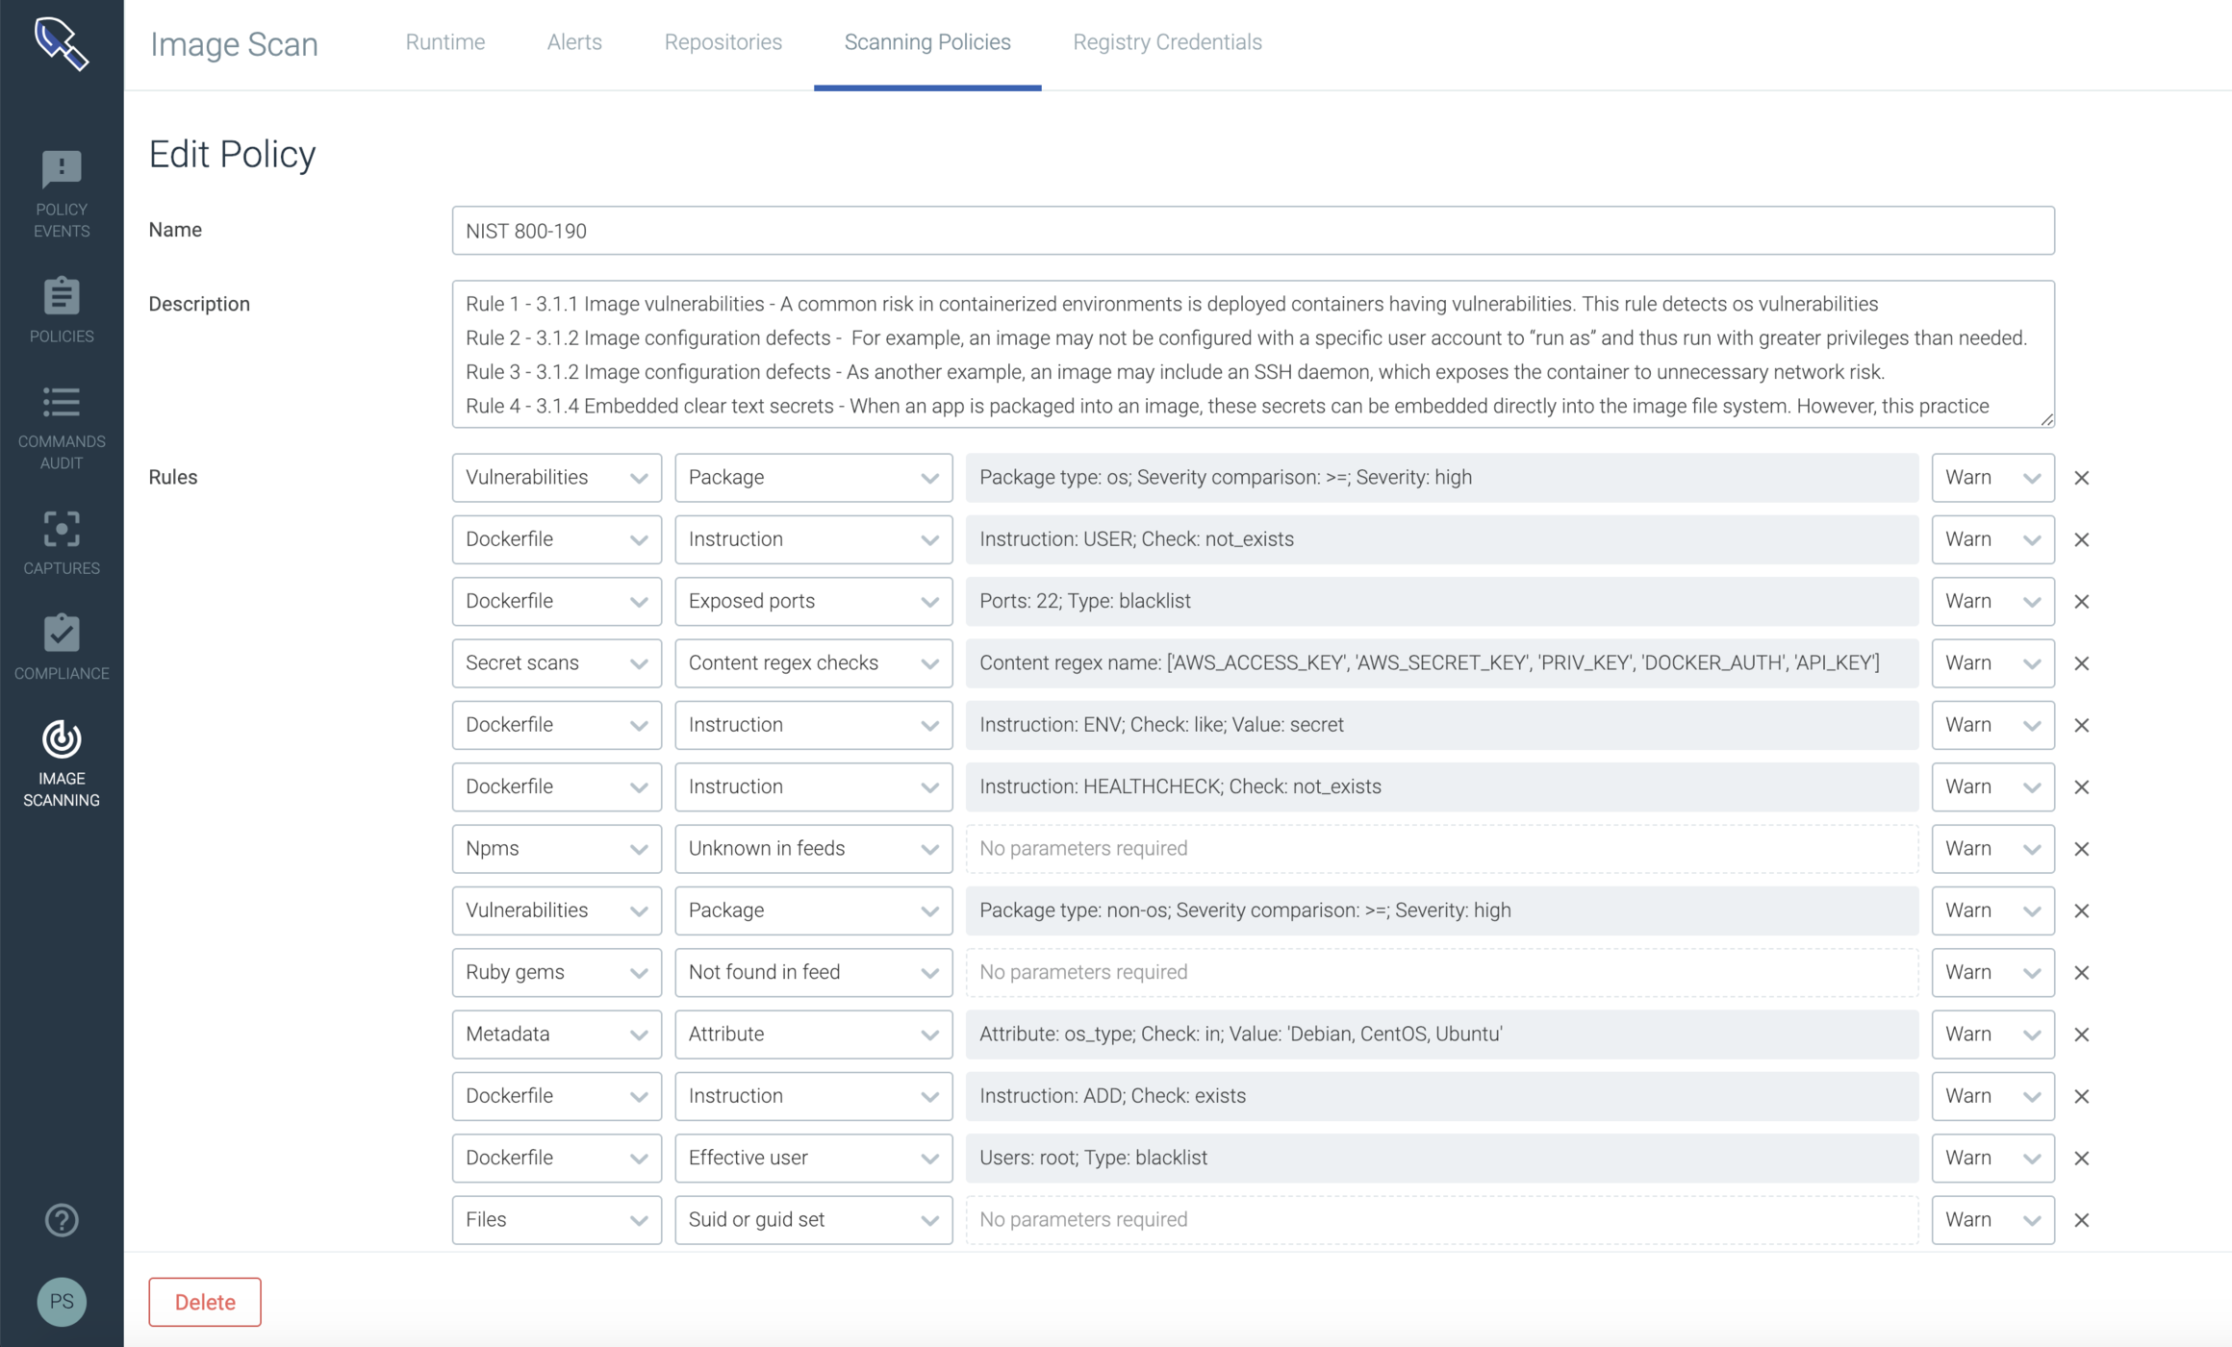Open Compliance in sidebar
The height and width of the screenshot is (1347, 2232).
tap(61, 648)
